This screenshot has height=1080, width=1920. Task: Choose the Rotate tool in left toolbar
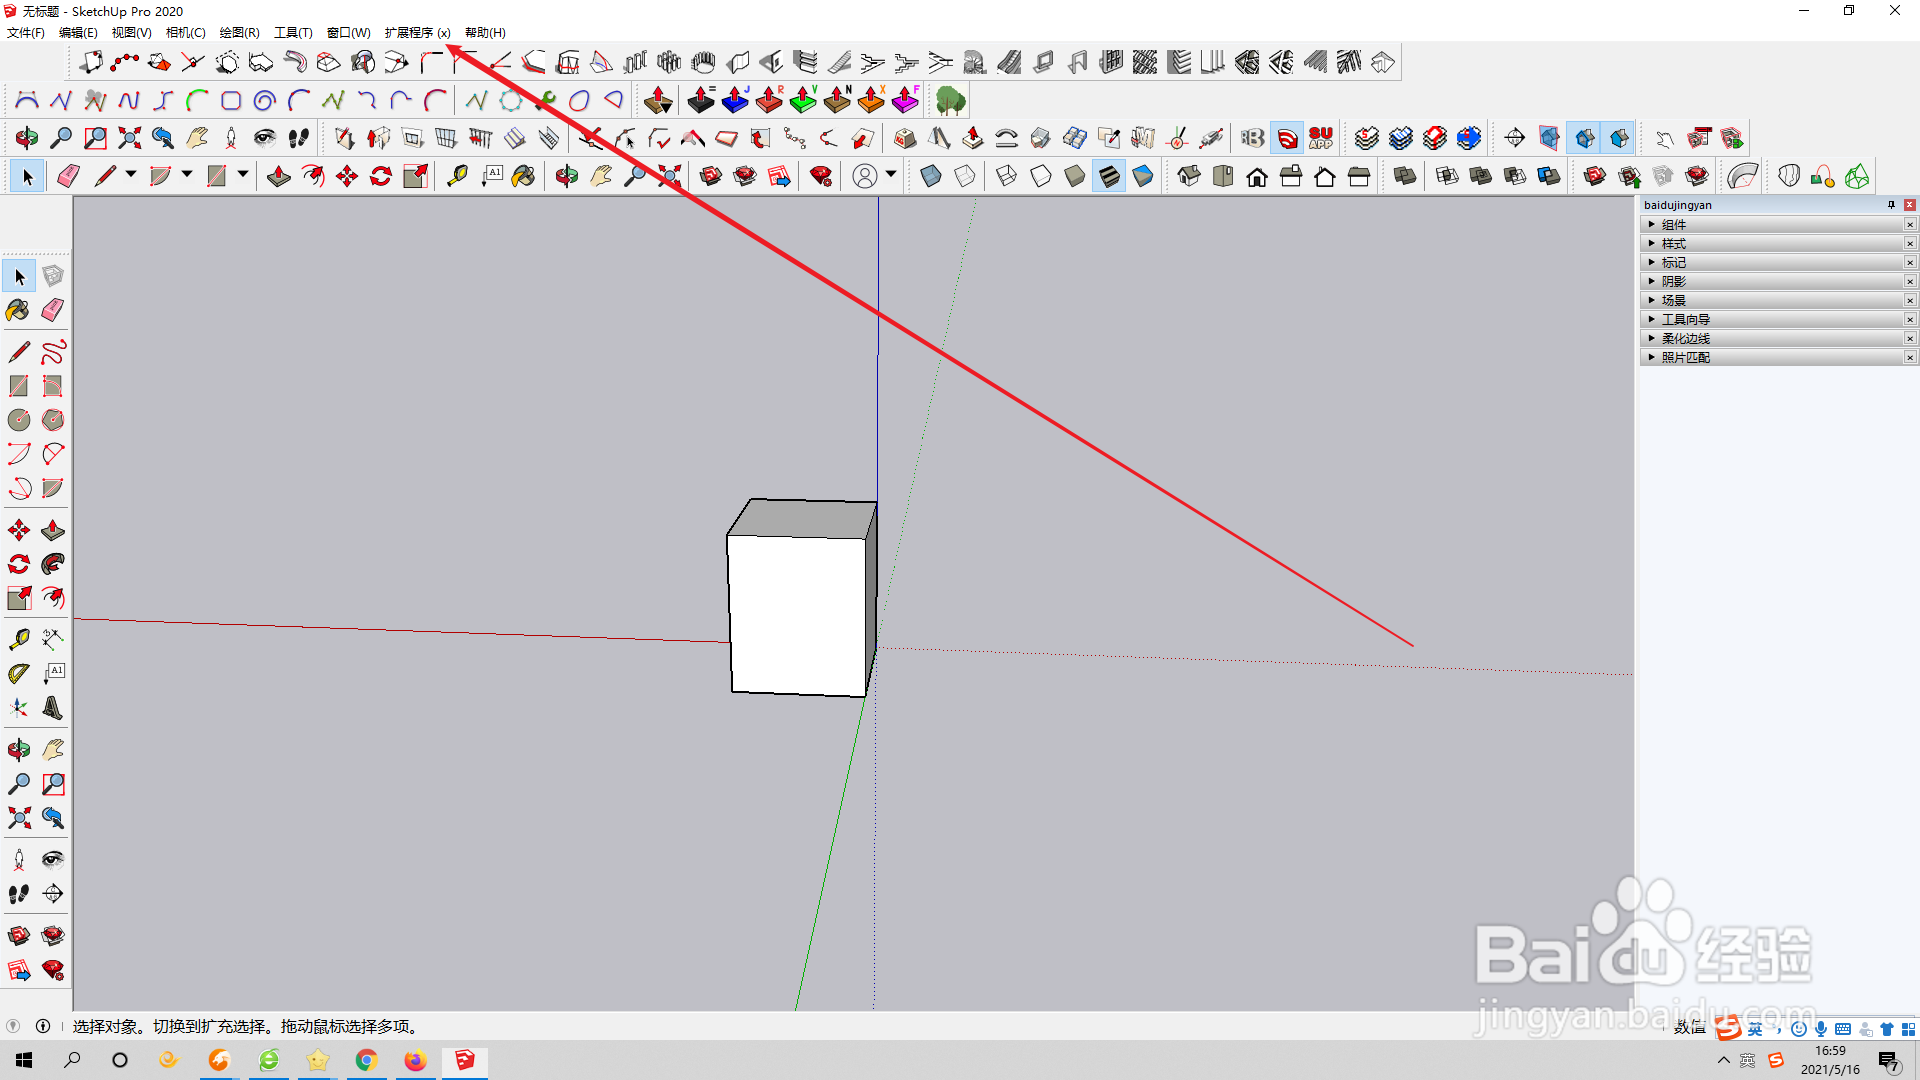[18, 564]
